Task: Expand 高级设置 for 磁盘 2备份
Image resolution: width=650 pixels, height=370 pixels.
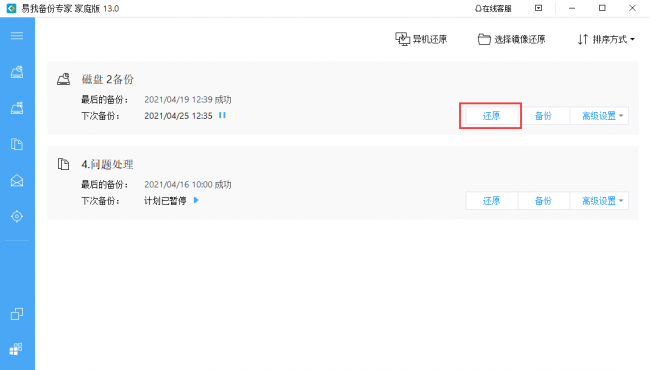Action: point(599,116)
